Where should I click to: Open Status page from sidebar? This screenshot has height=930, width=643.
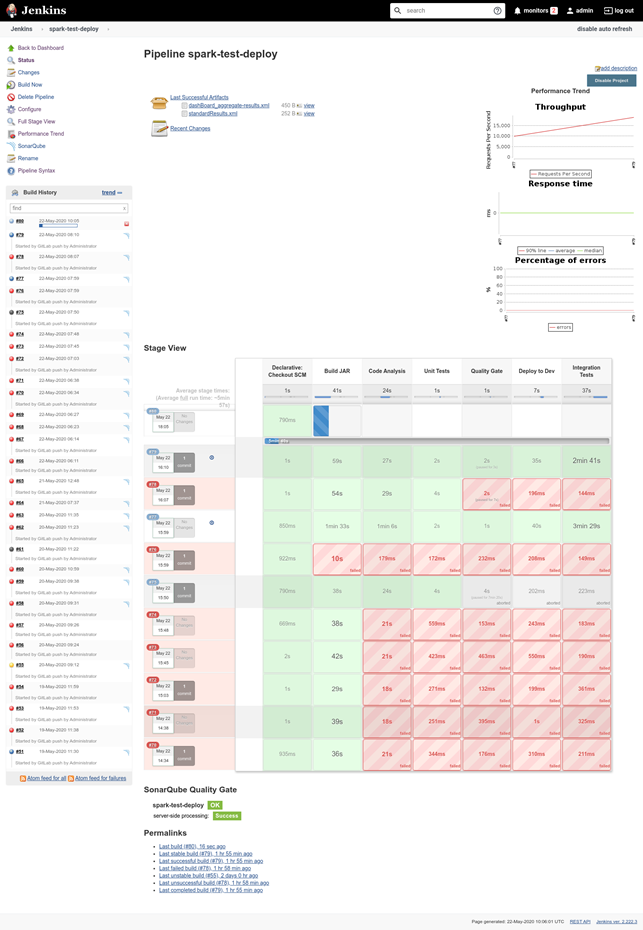point(26,60)
